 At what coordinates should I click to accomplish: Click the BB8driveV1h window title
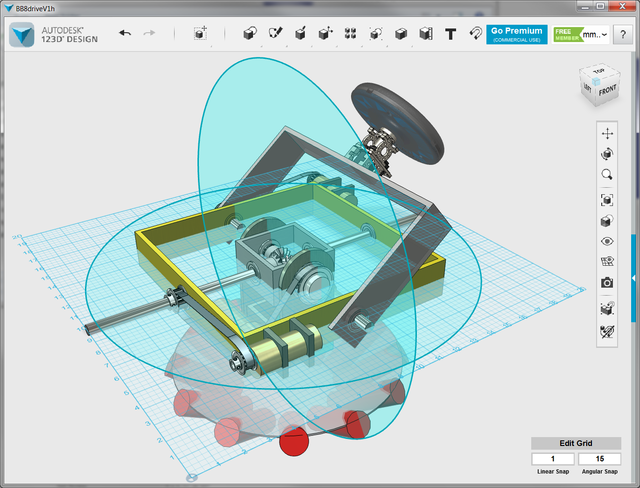[x=35, y=8]
